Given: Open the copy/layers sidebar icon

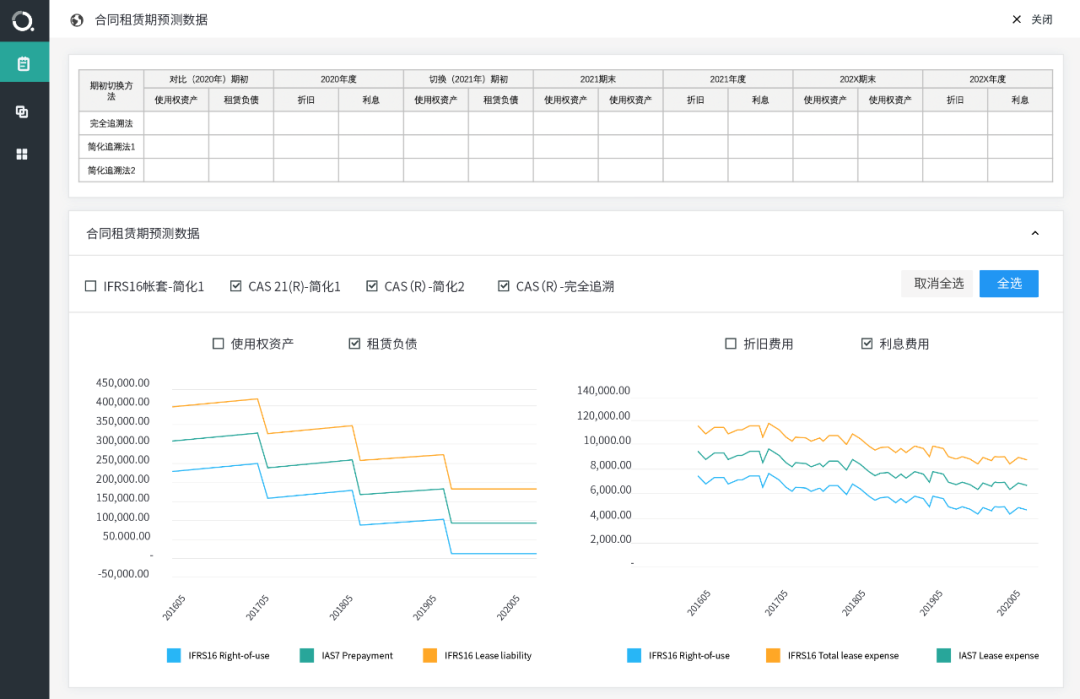Looking at the screenshot, I should tap(22, 112).
